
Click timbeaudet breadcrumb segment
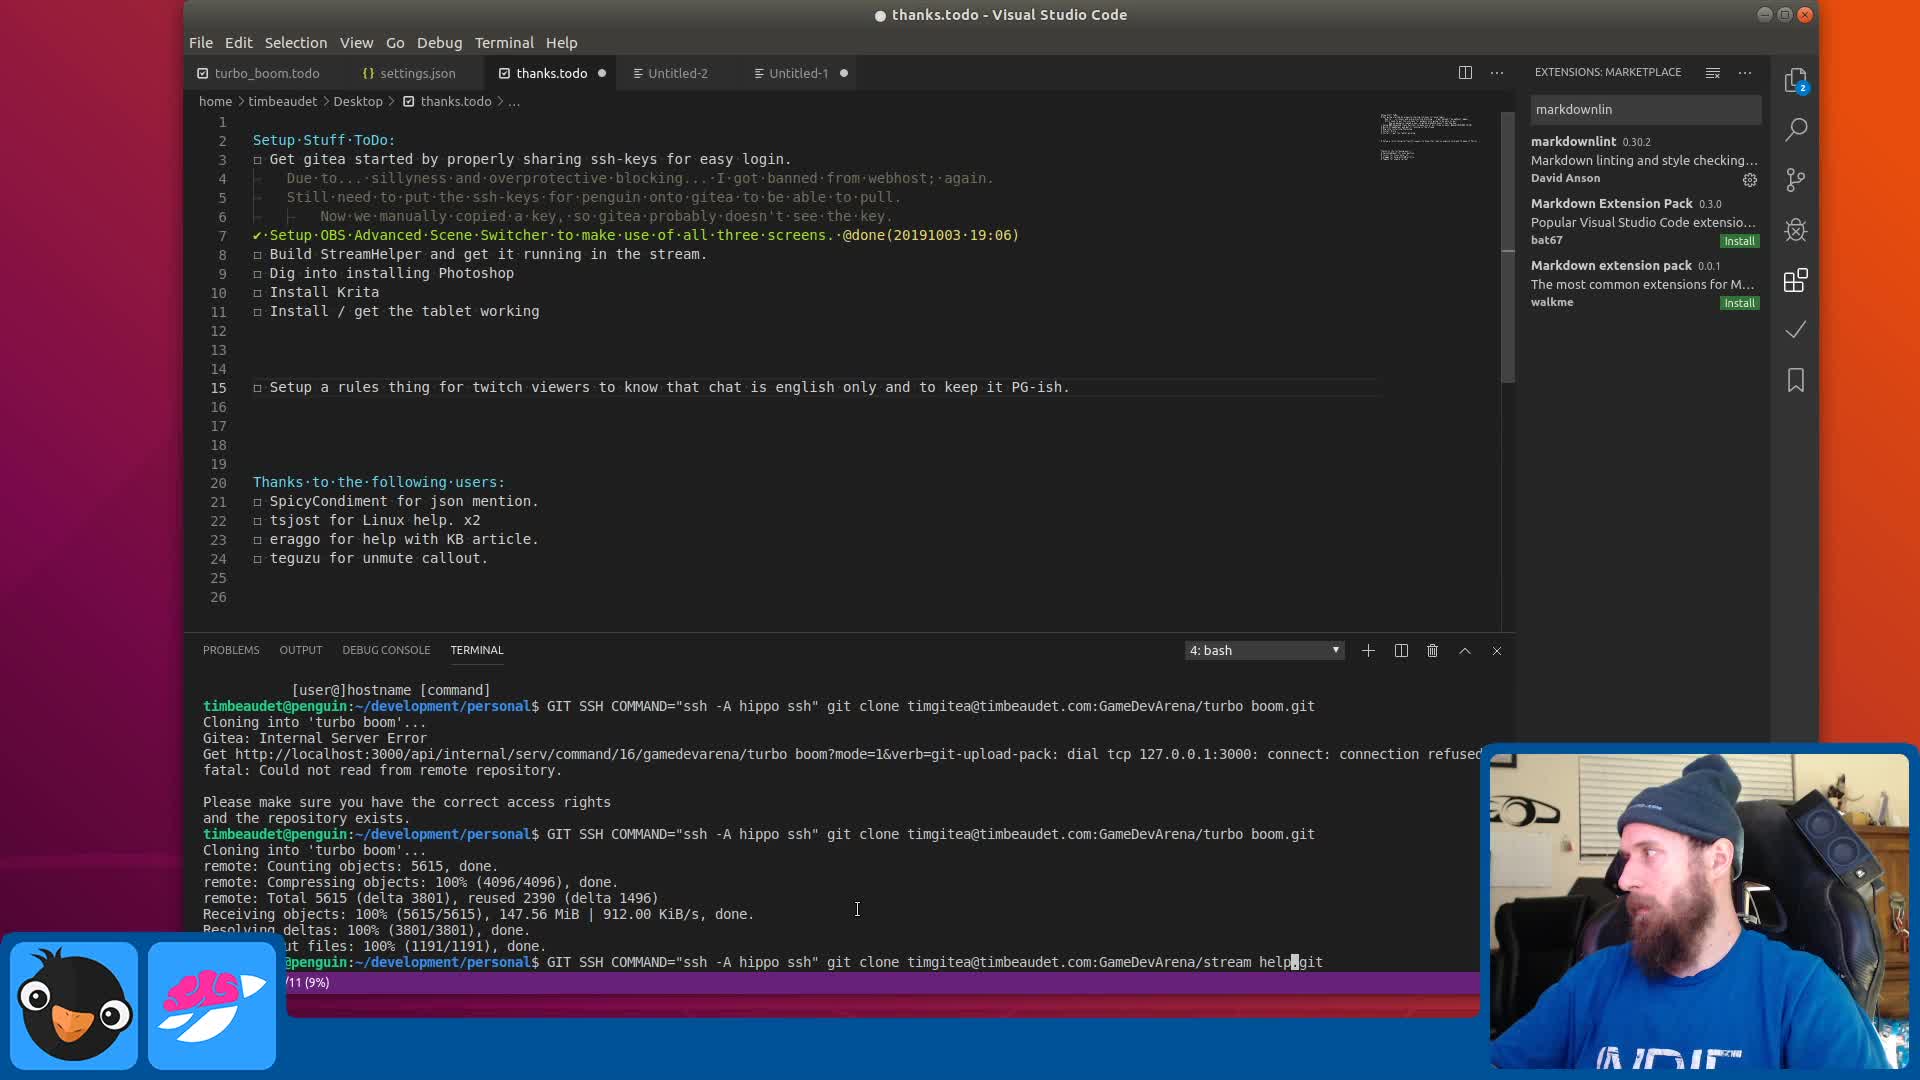pyautogui.click(x=282, y=101)
